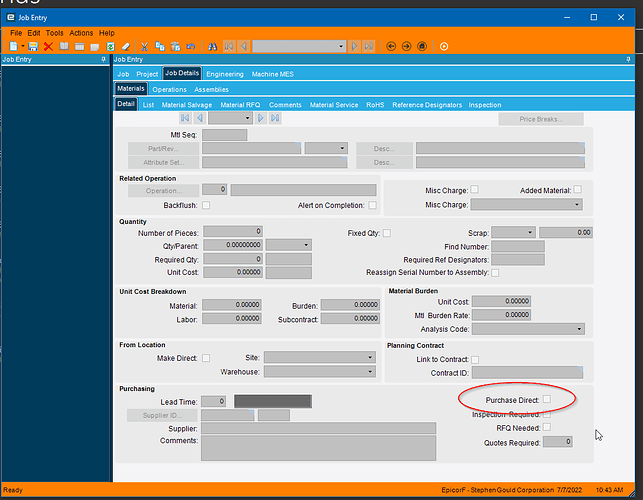
Task: Toggle the Added Material checkbox
Action: [577, 189]
